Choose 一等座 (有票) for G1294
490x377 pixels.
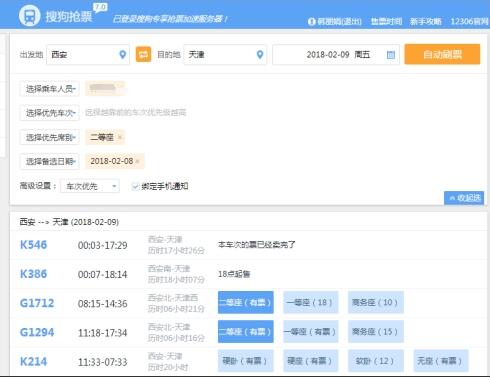coord(311,332)
